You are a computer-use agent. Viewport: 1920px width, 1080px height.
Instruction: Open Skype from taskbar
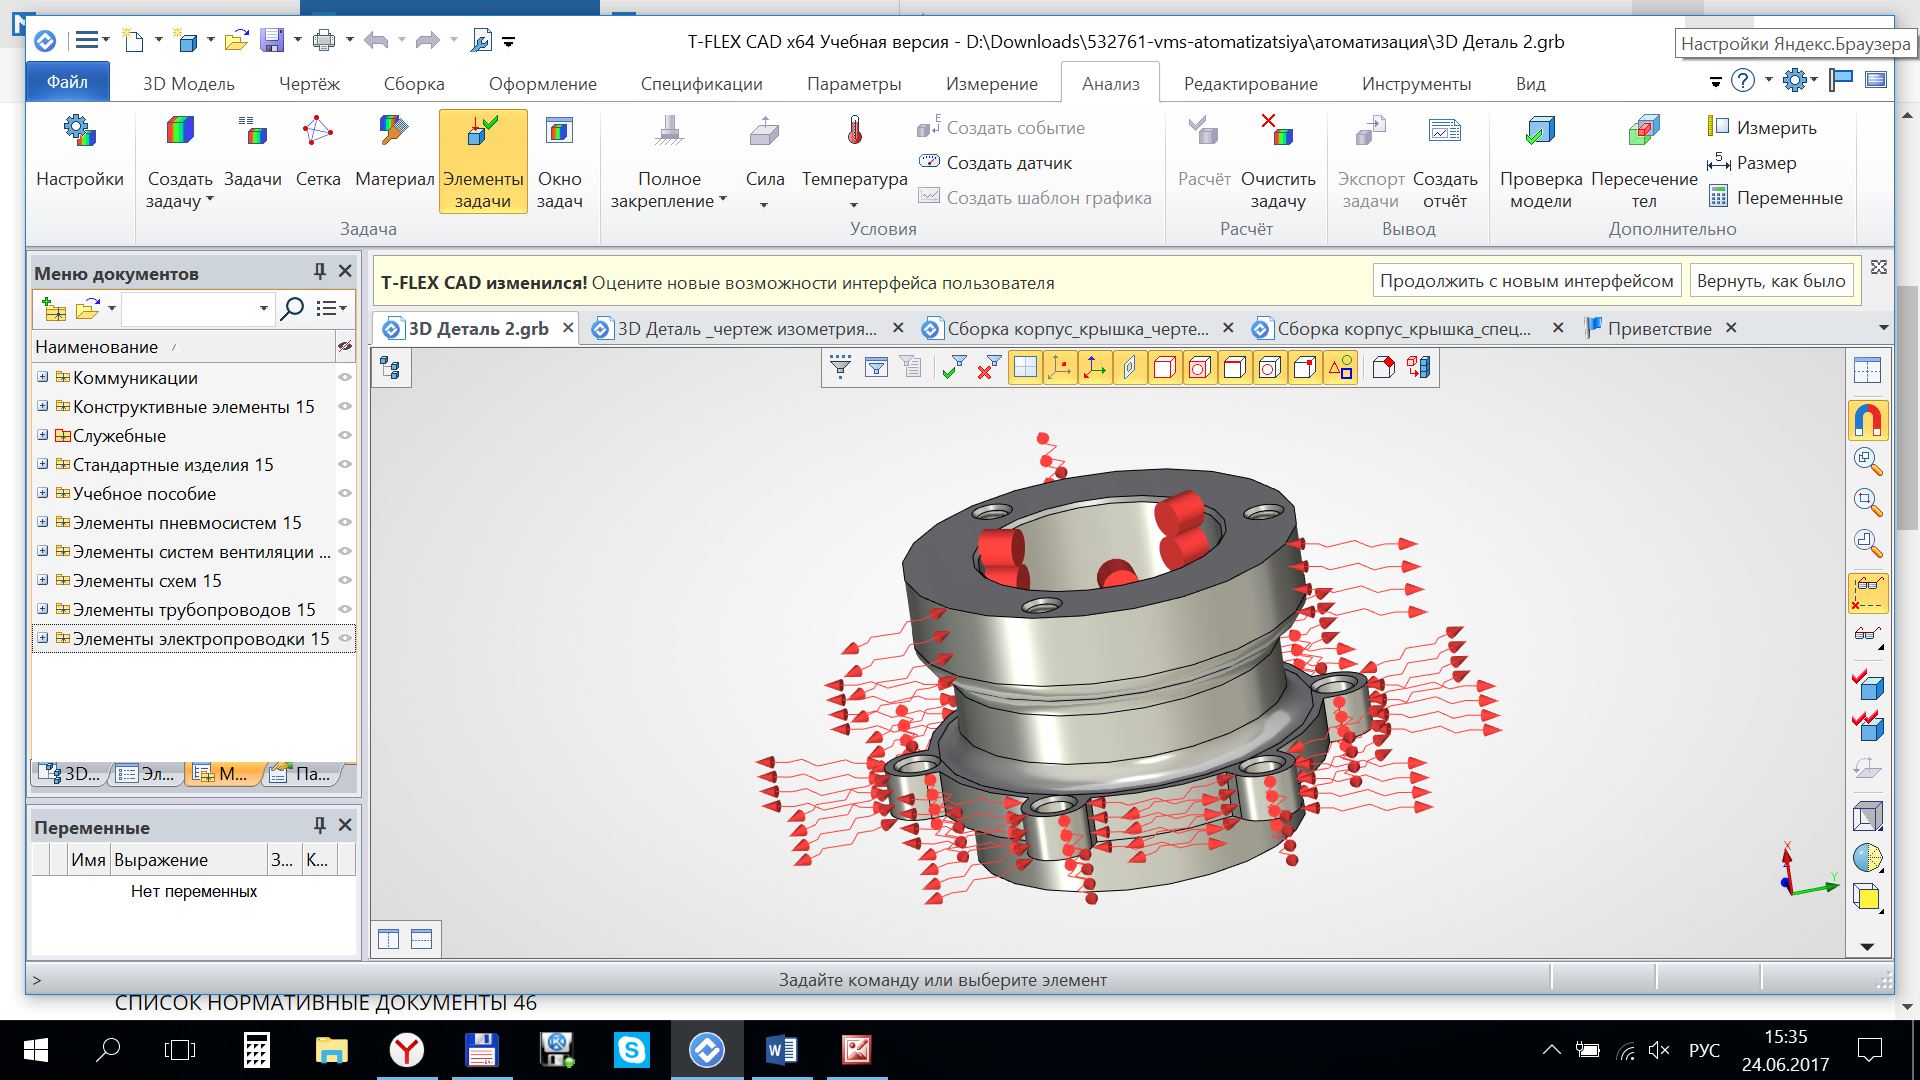coord(632,1050)
